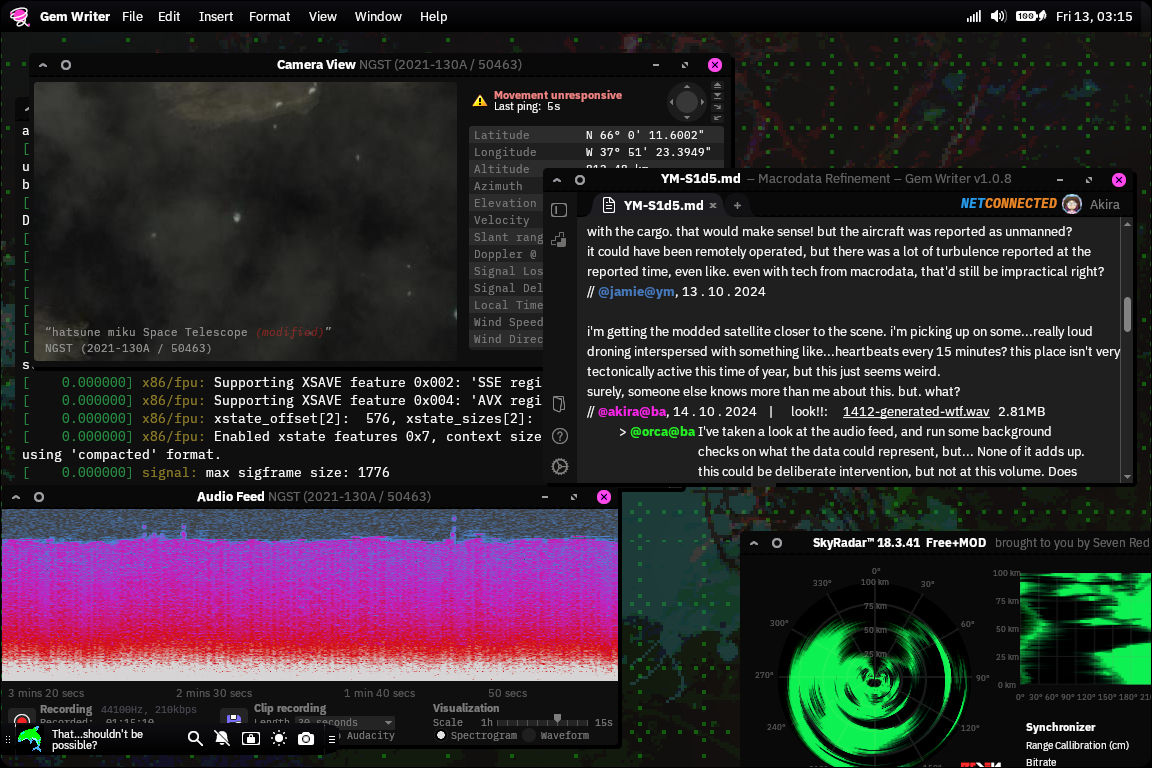Image resolution: width=1152 pixels, height=768 pixels.
Task: Mute notifications with the crossed bell icon
Action: [222, 739]
